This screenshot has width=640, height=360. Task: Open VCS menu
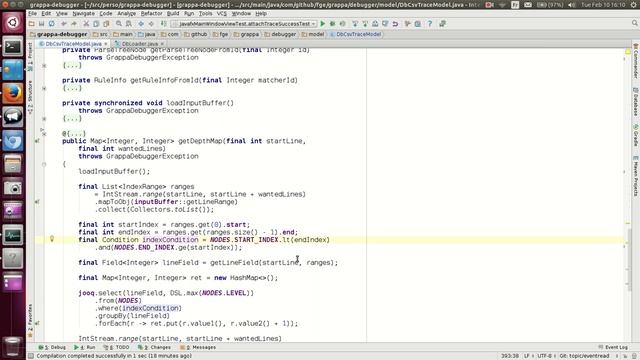tap(222, 13)
